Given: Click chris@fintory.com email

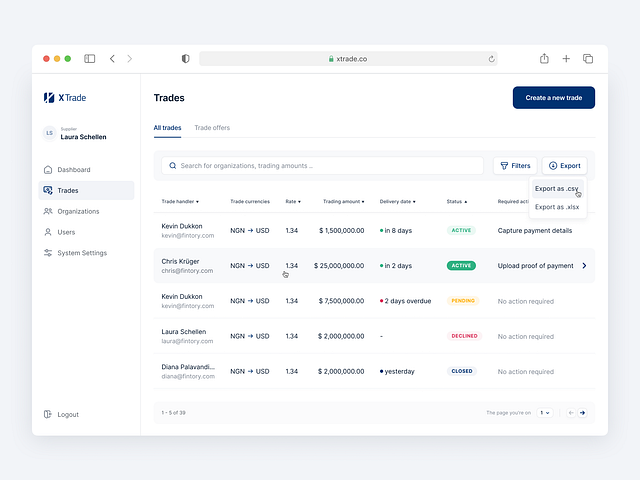Looking at the screenshot, I should point(187,271).
